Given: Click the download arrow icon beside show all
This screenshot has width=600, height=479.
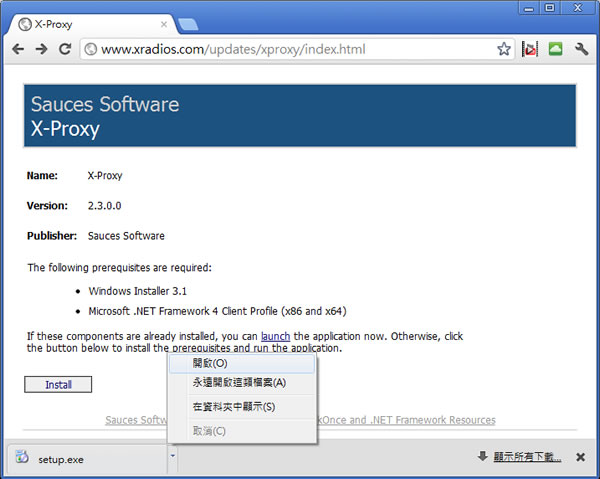Looking at the screenshot, I should (x=483, y=456).
